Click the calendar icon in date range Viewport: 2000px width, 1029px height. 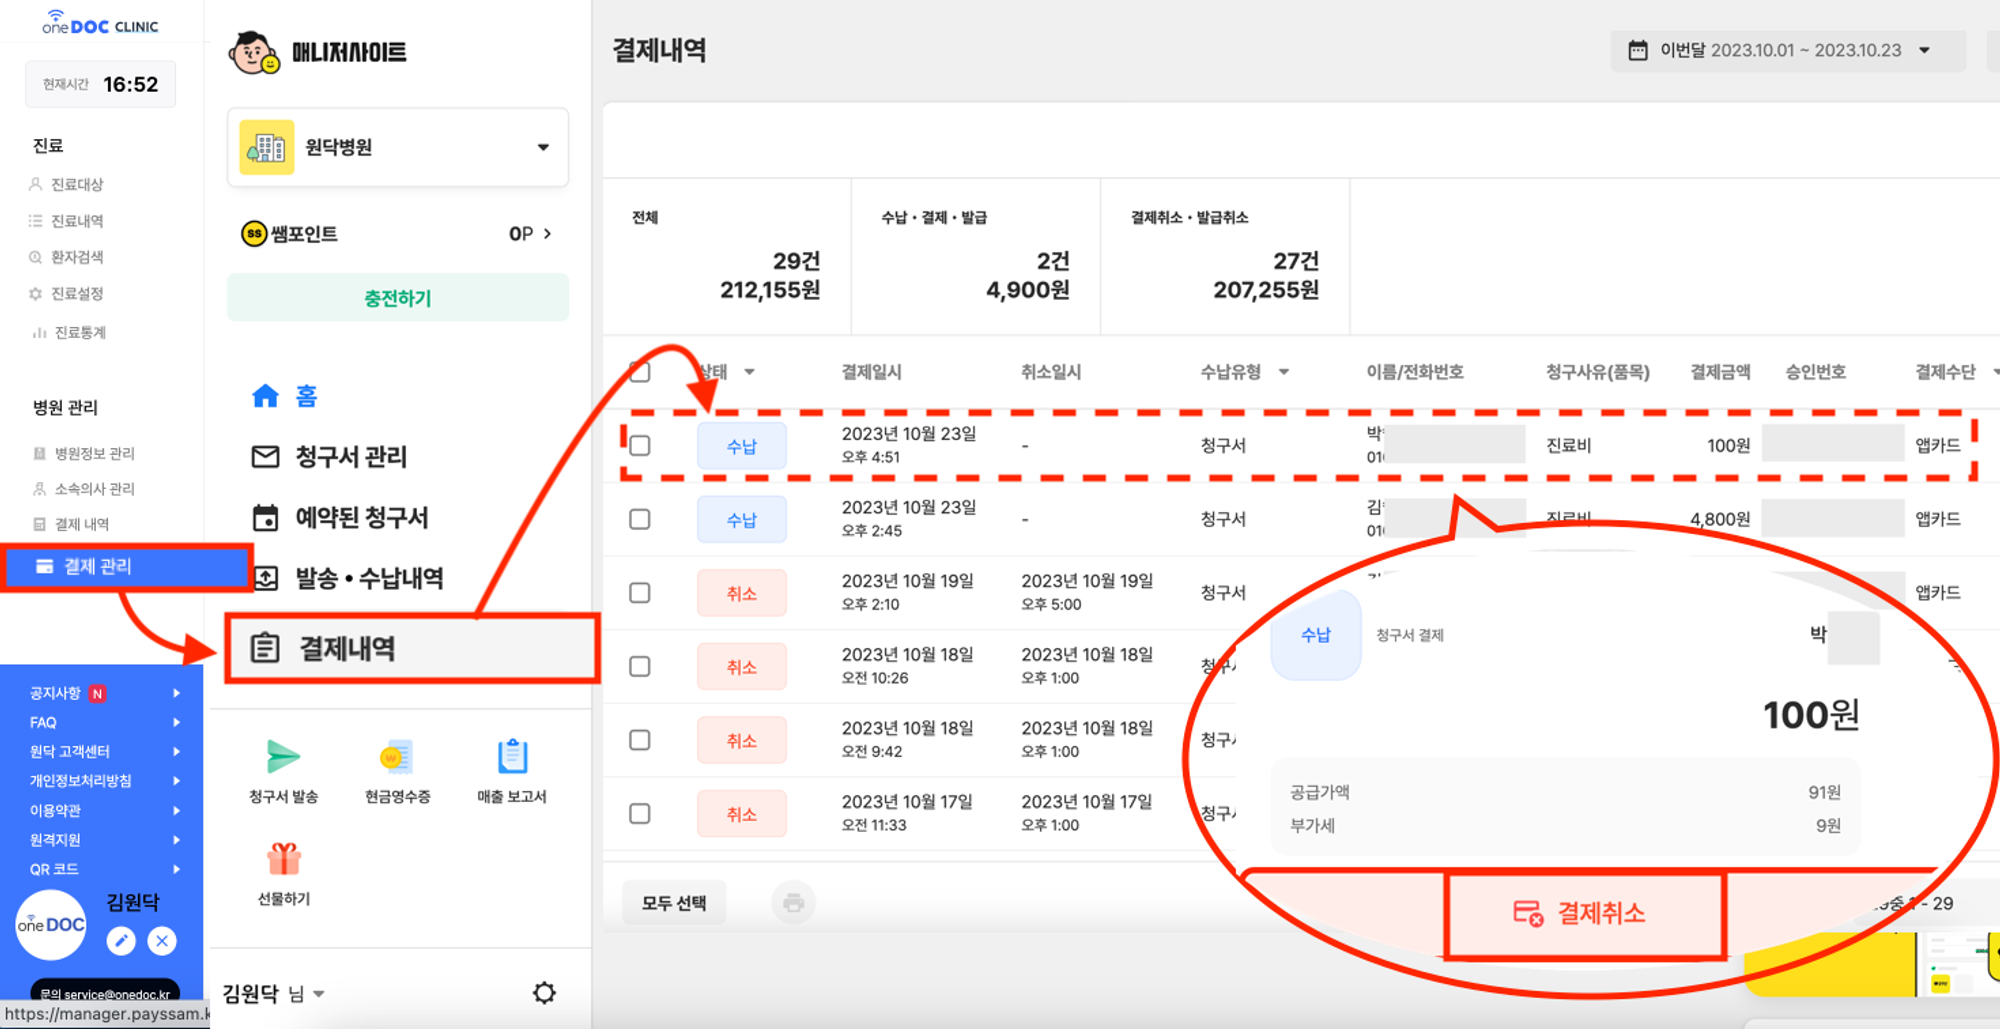coord(1638,50)
